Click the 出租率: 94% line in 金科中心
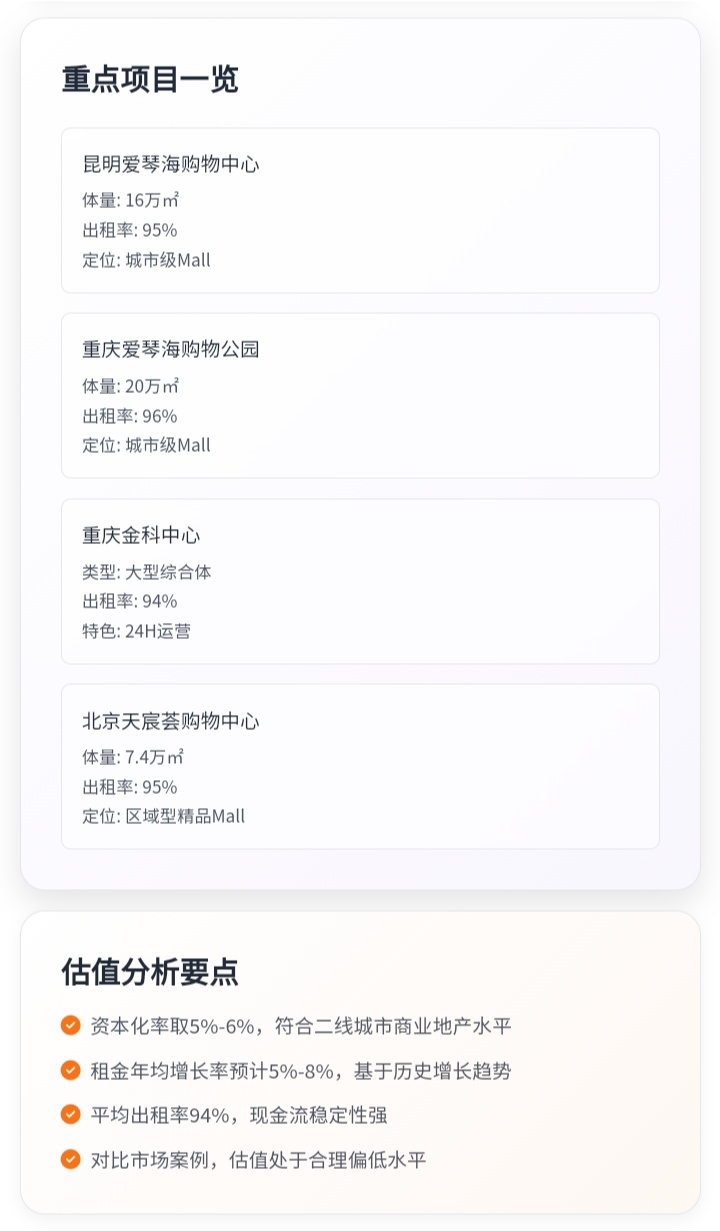Viewport: 720px width, 1231px height. [x=130, y=601]
